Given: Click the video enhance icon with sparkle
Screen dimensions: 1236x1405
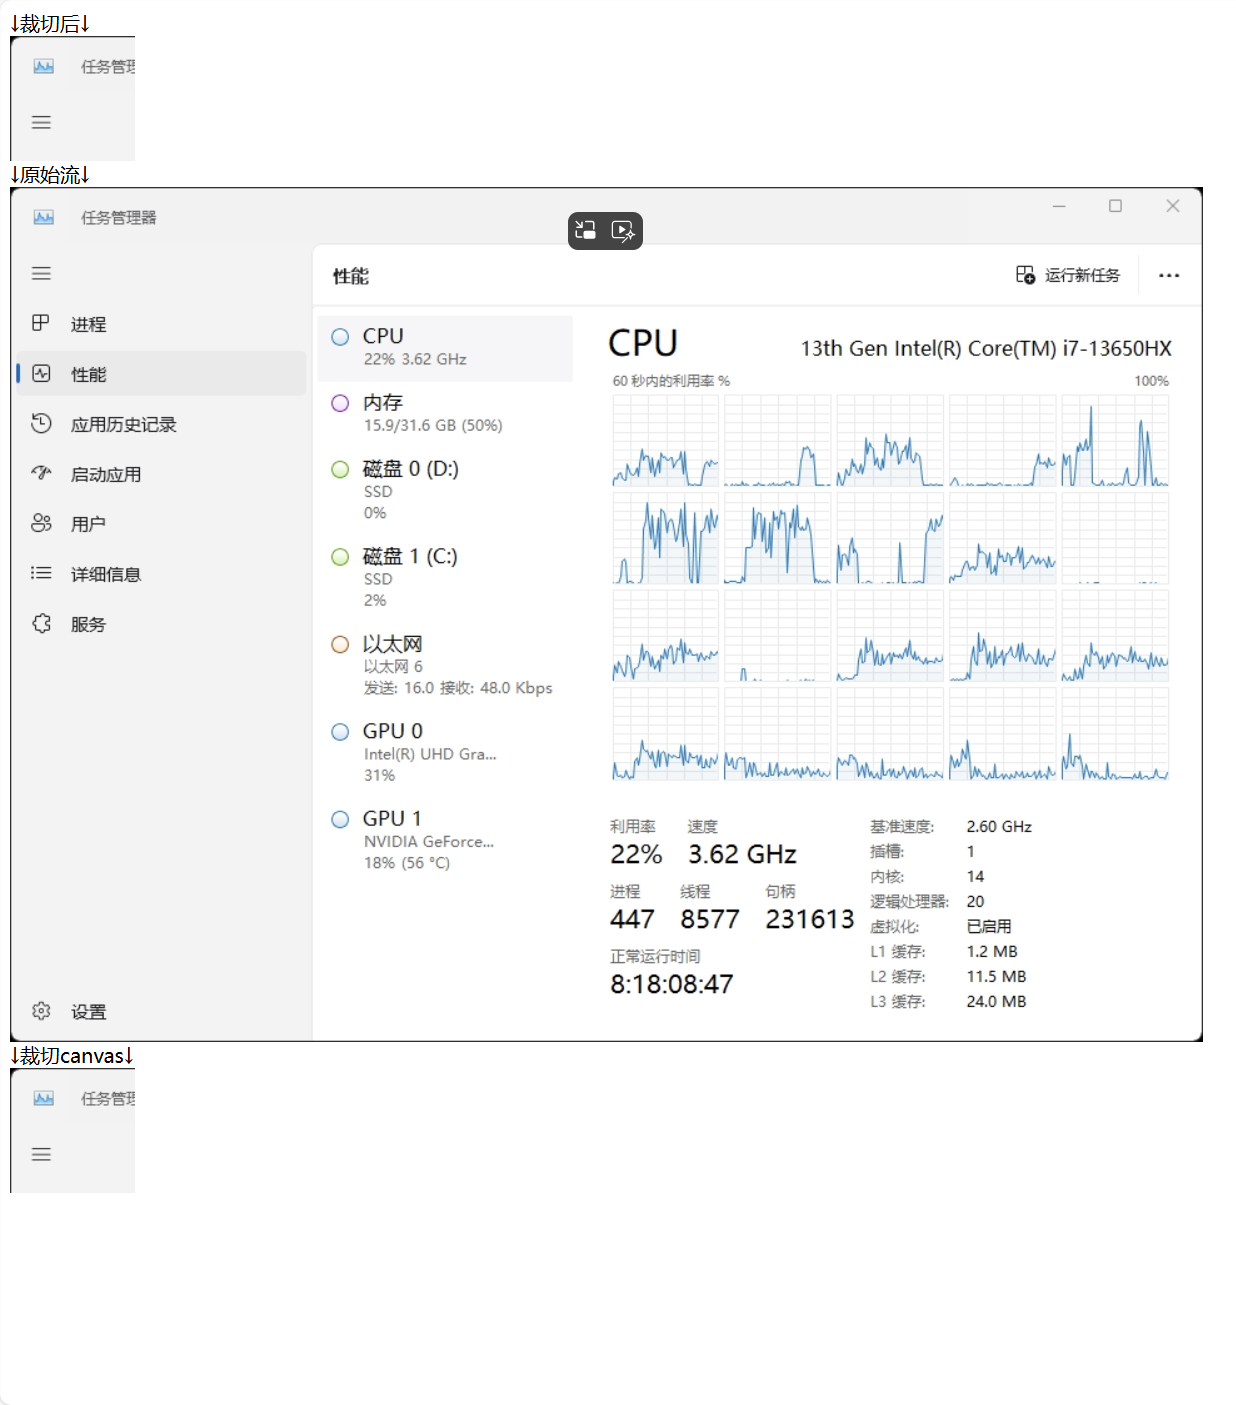Looking at the screenshot, I should tap(623, 231).
